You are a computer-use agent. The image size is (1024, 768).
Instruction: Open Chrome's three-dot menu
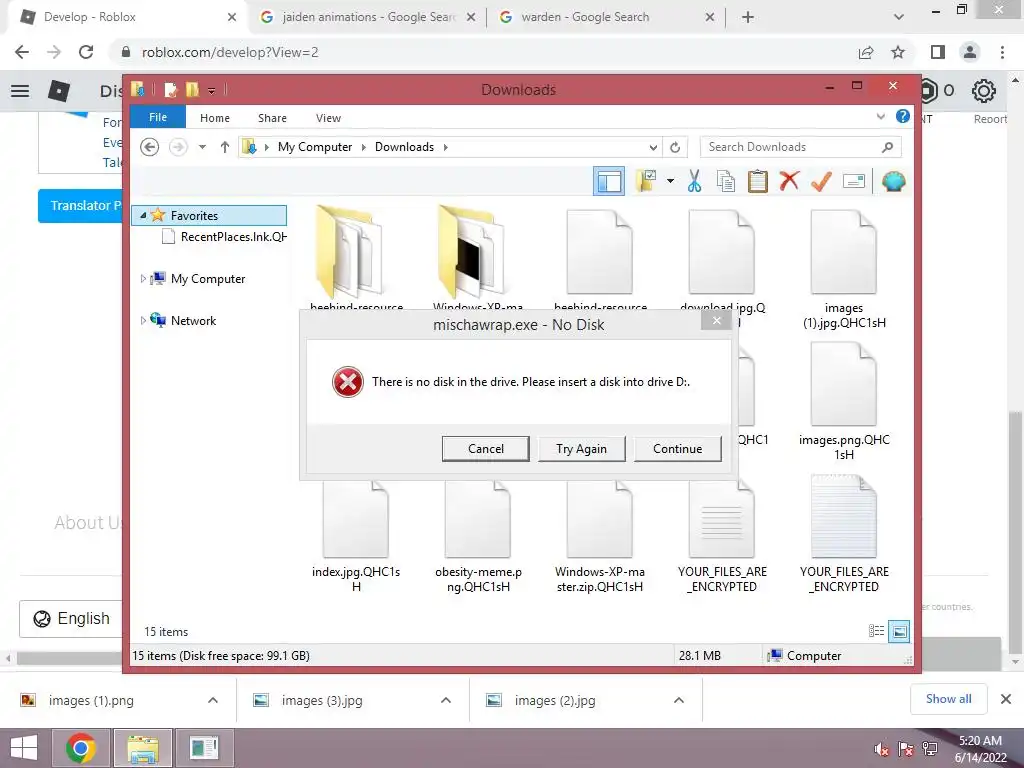coord(1002,52)
